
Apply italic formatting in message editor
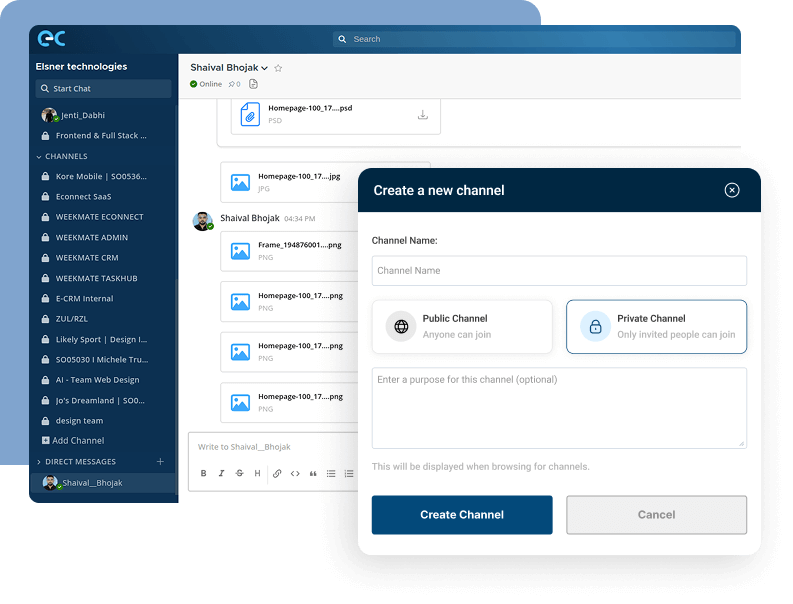[x=221, y=474]
